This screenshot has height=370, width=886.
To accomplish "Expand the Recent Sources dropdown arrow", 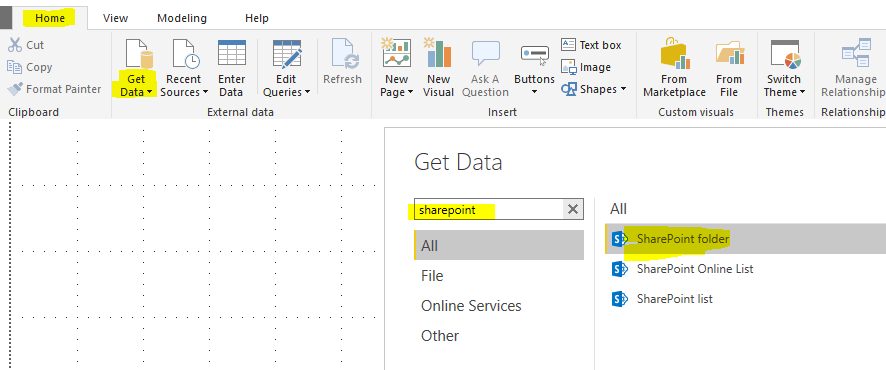I will [x=205, y=92].
